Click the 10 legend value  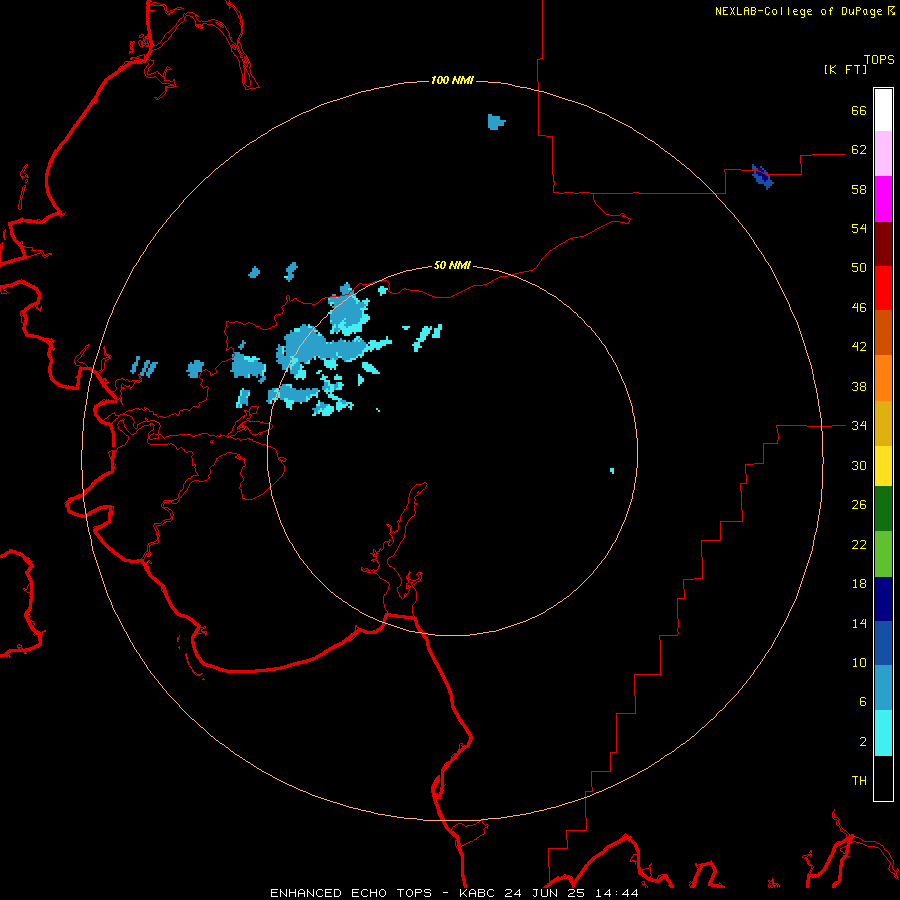[x=859, y=662]
